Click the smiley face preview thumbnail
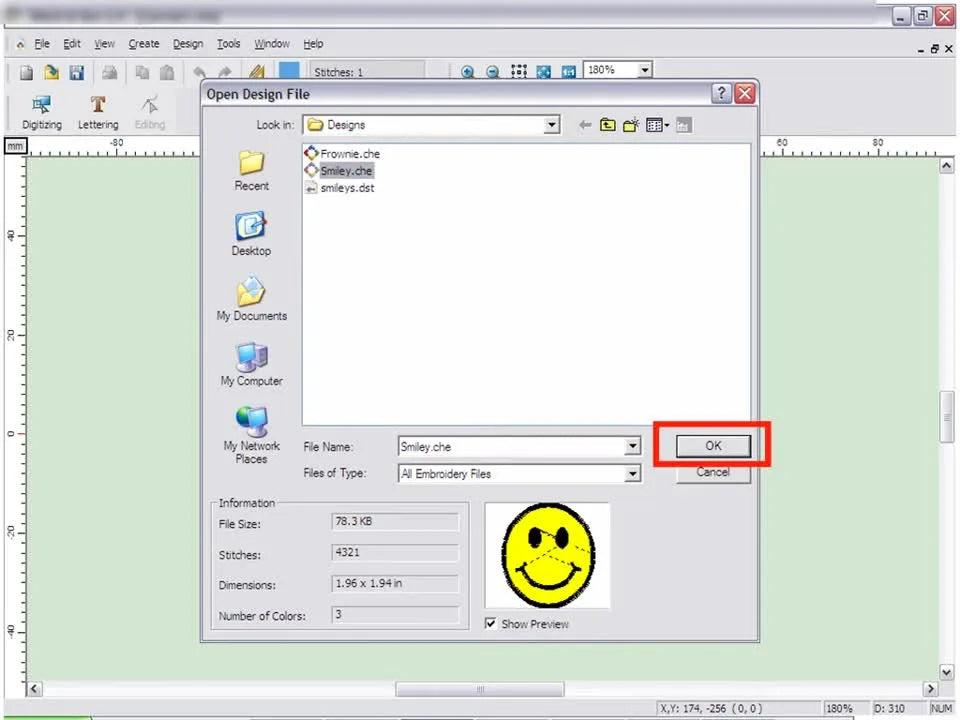The height and width of the screenshot is (720, 960). (547, 555)
